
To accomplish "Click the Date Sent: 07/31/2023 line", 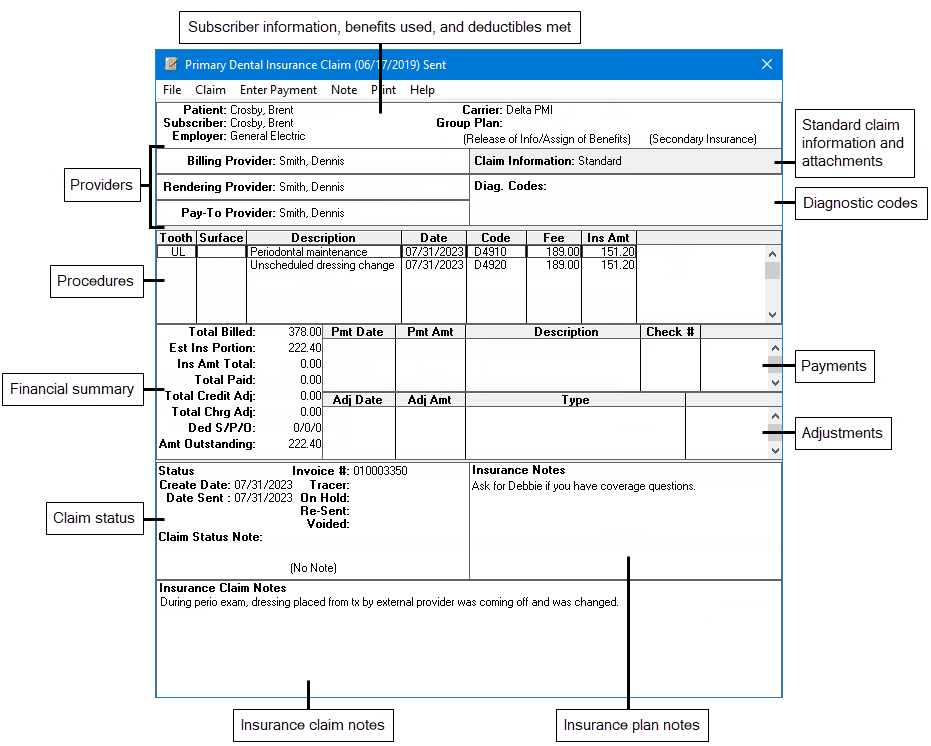I will (229, 498).
